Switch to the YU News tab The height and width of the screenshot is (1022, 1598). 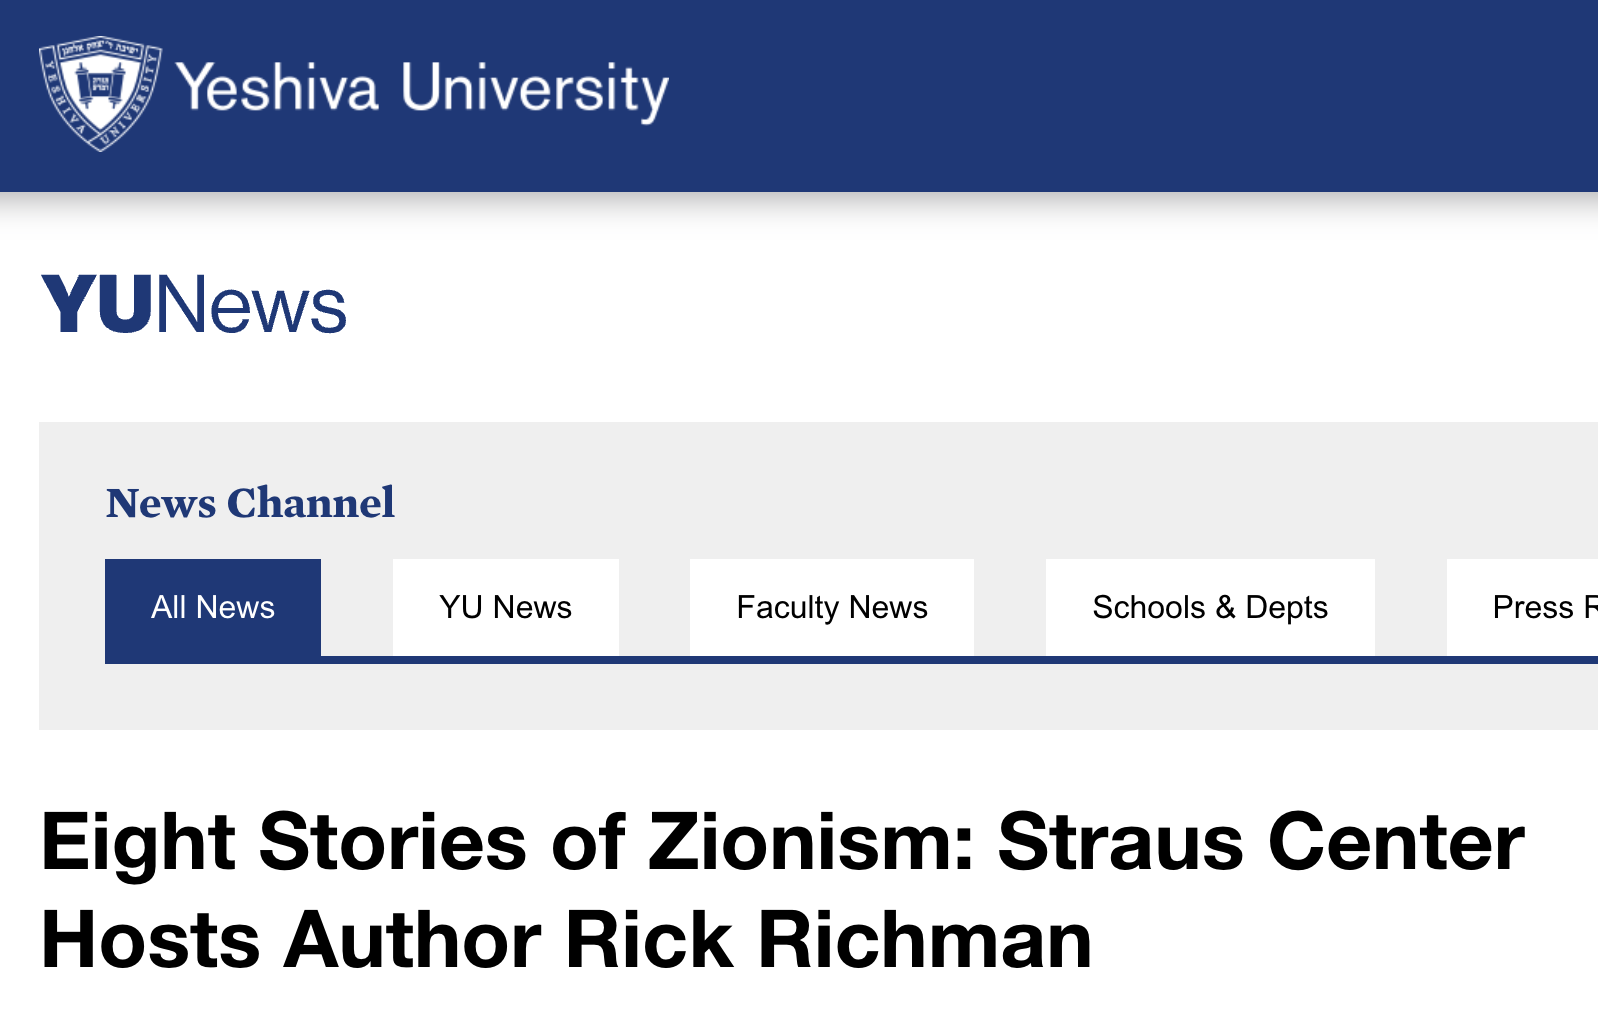504,607
